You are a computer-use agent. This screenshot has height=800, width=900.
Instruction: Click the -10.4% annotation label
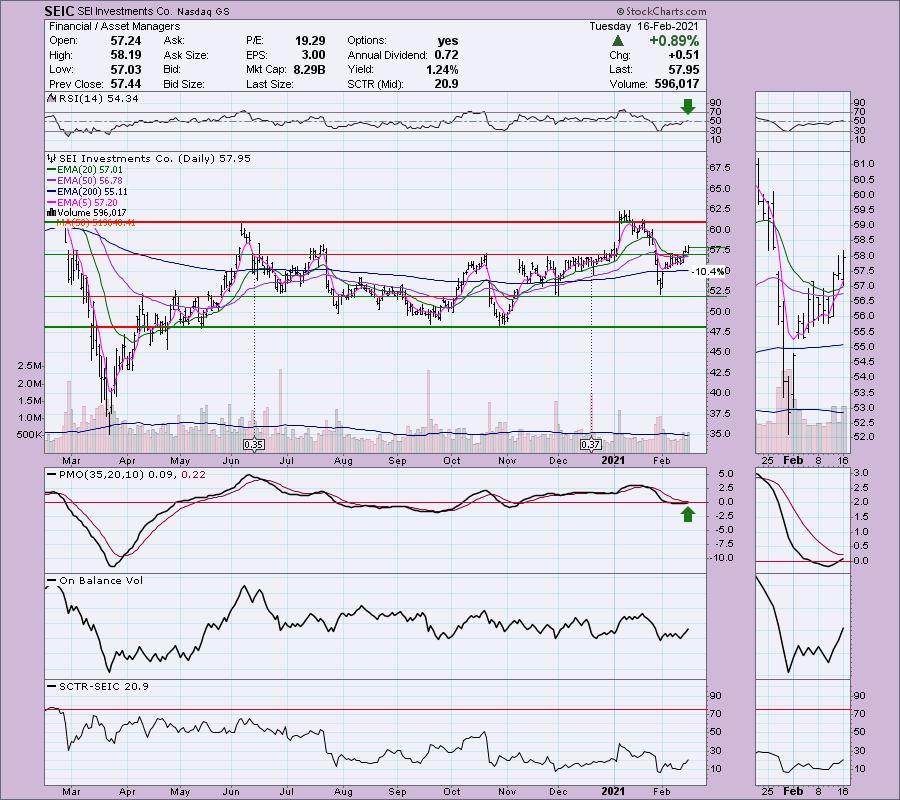[709, 271]
